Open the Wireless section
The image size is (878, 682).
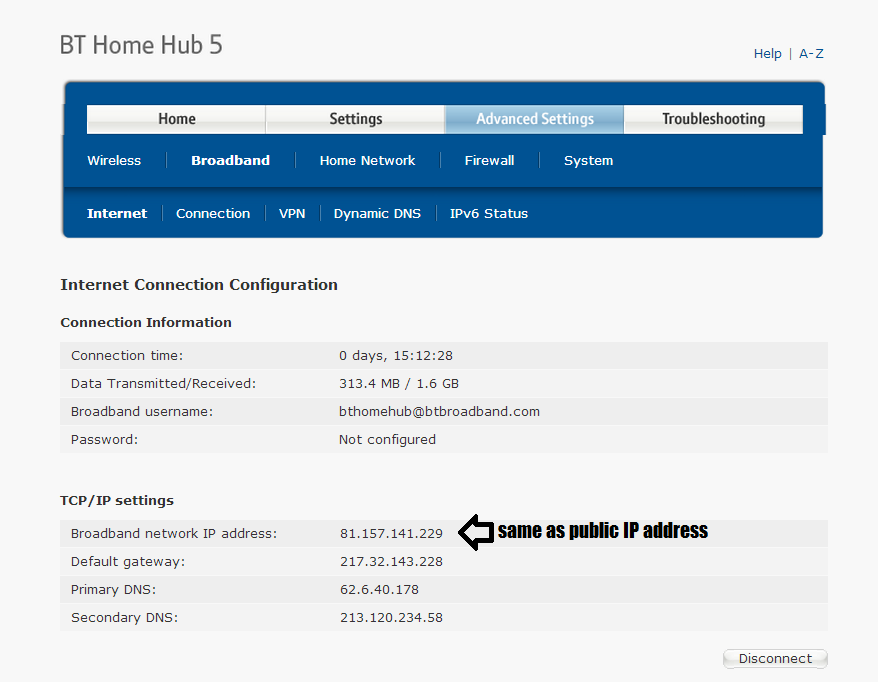click(x=114, y=160)
